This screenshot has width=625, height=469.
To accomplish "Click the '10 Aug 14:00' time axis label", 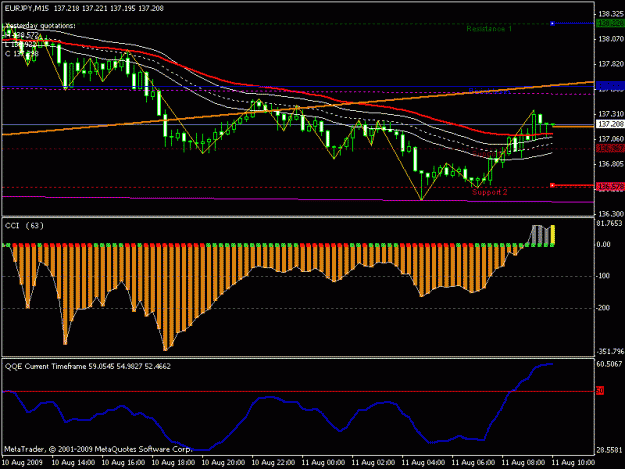I will click(73, 463).
